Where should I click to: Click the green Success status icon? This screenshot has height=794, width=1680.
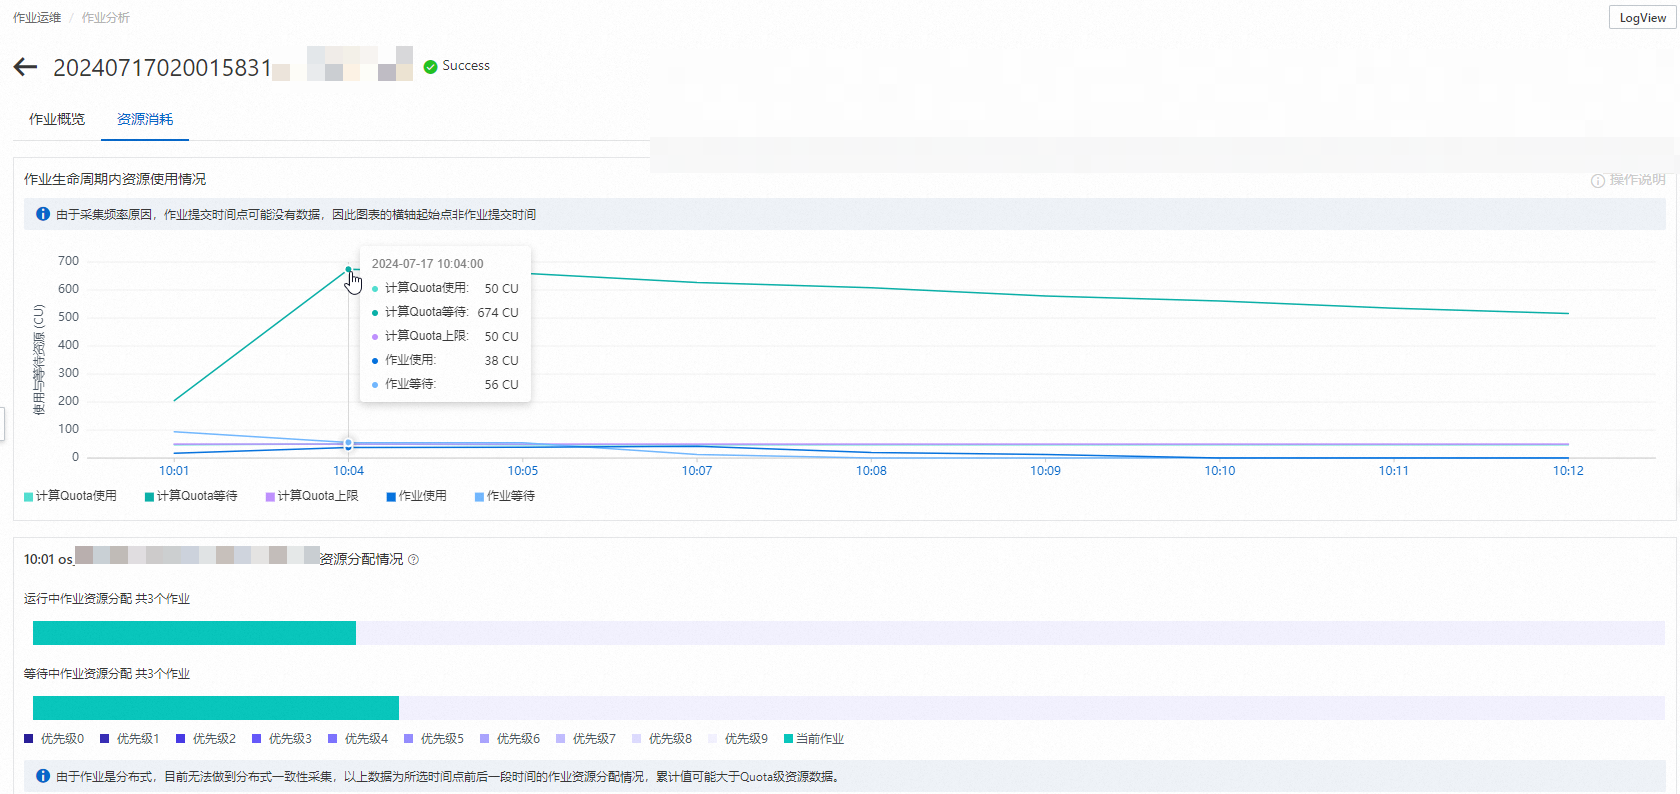(x=430, y=66)
